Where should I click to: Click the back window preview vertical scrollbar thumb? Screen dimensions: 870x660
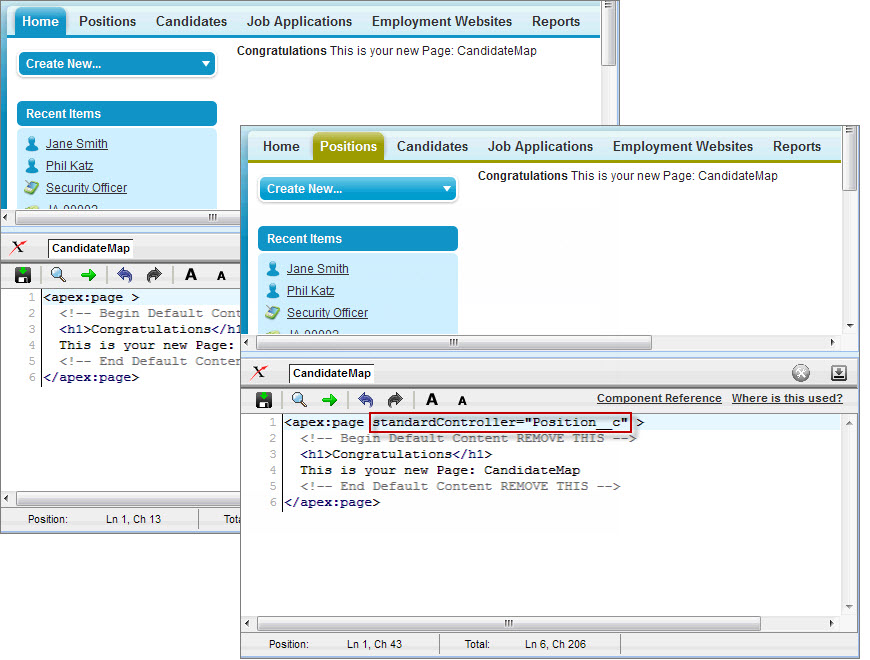(609, 33)
